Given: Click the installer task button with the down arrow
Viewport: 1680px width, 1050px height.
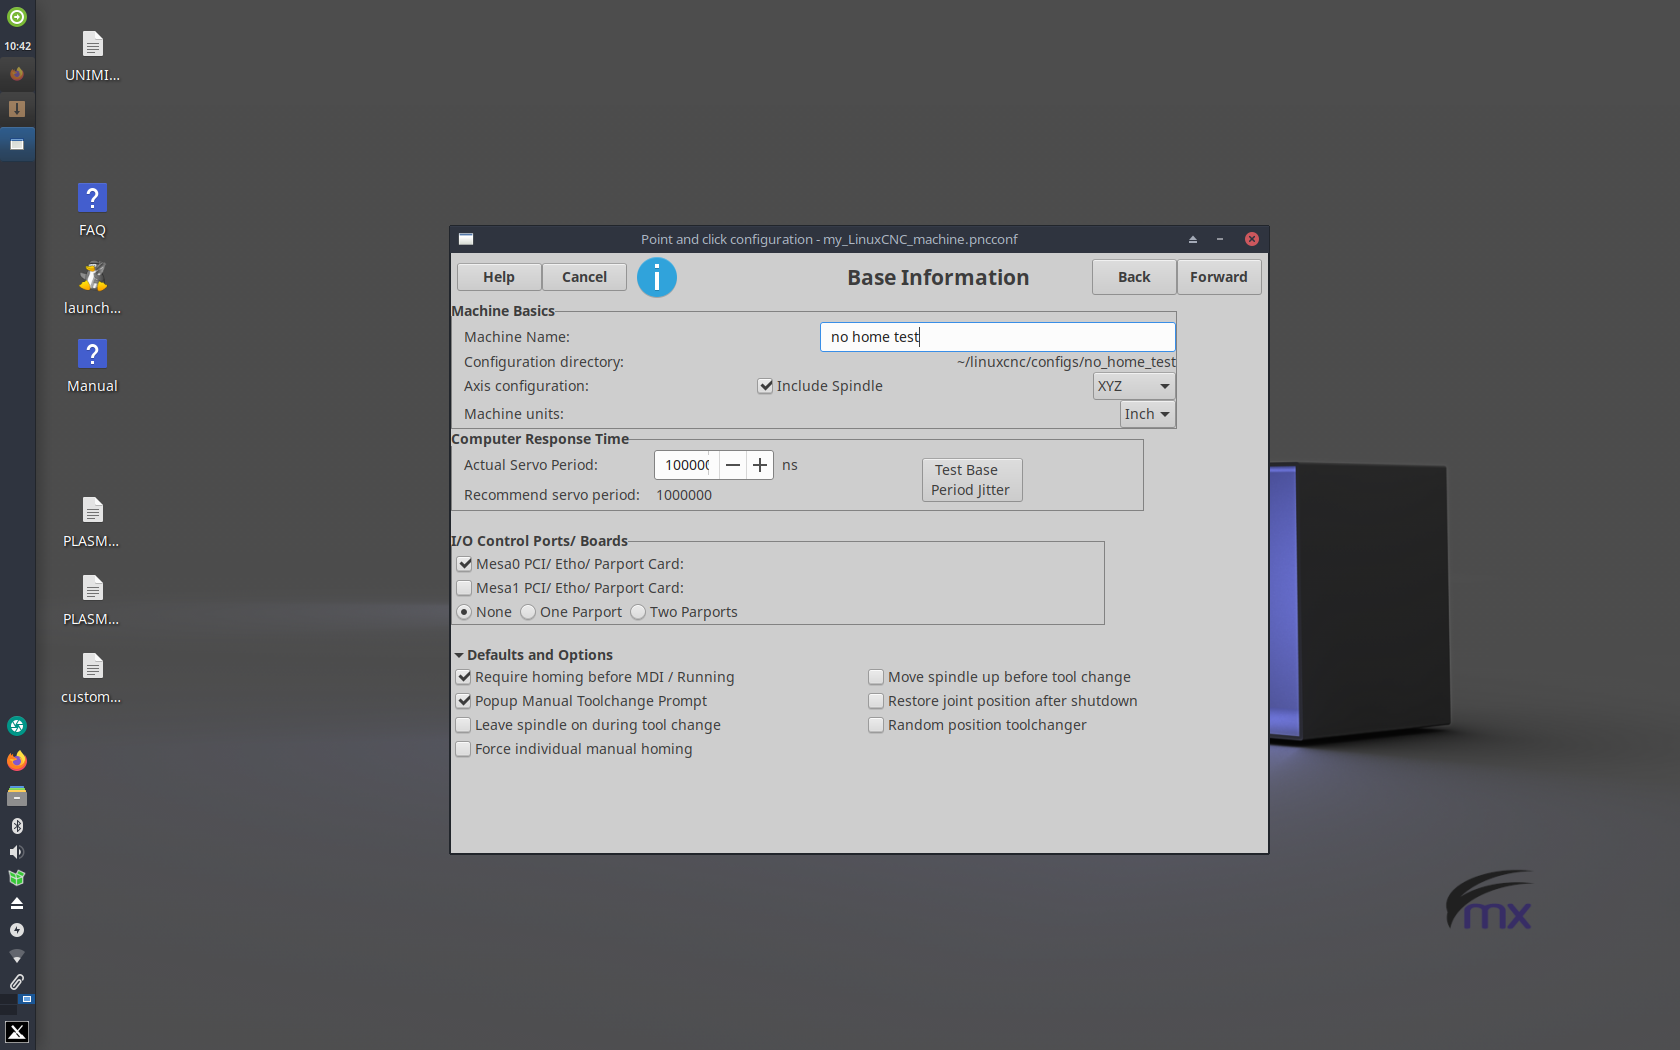Looking at the screenshot, I should point(17,109).
